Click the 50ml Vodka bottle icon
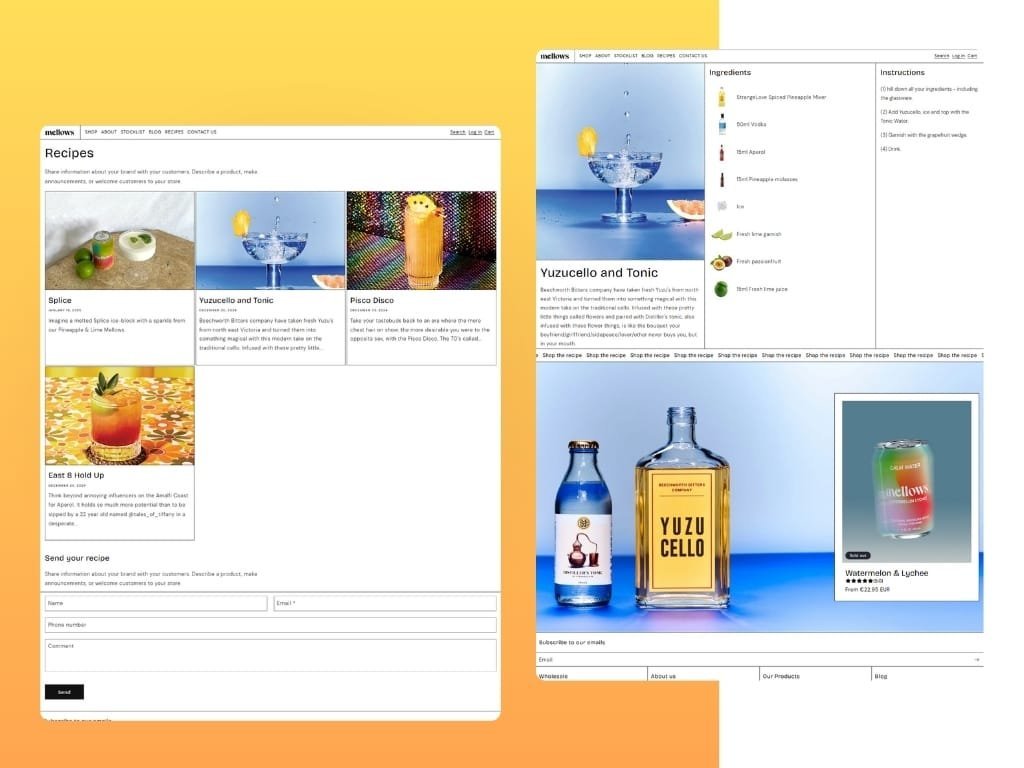 click(x=722, y=124)
